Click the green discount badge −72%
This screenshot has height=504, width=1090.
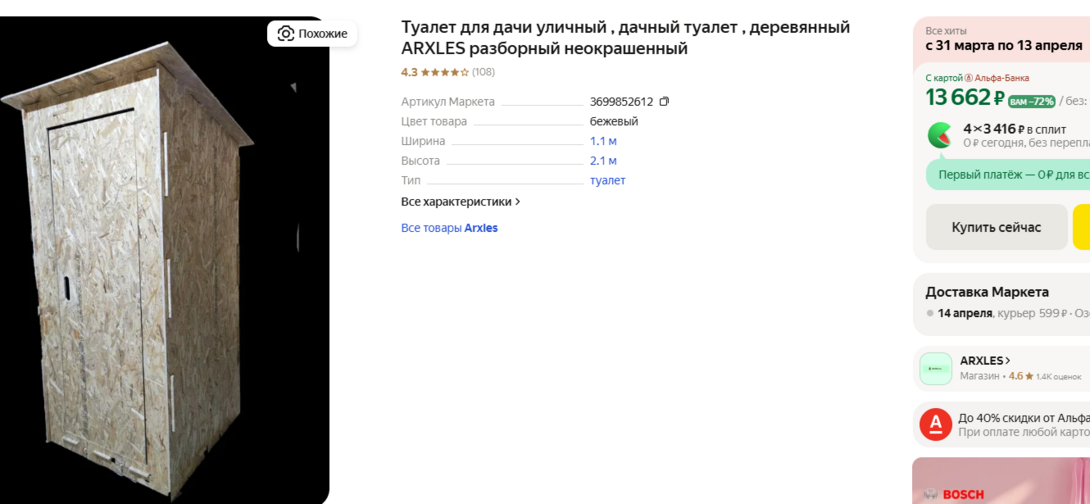click(1031, 102)
